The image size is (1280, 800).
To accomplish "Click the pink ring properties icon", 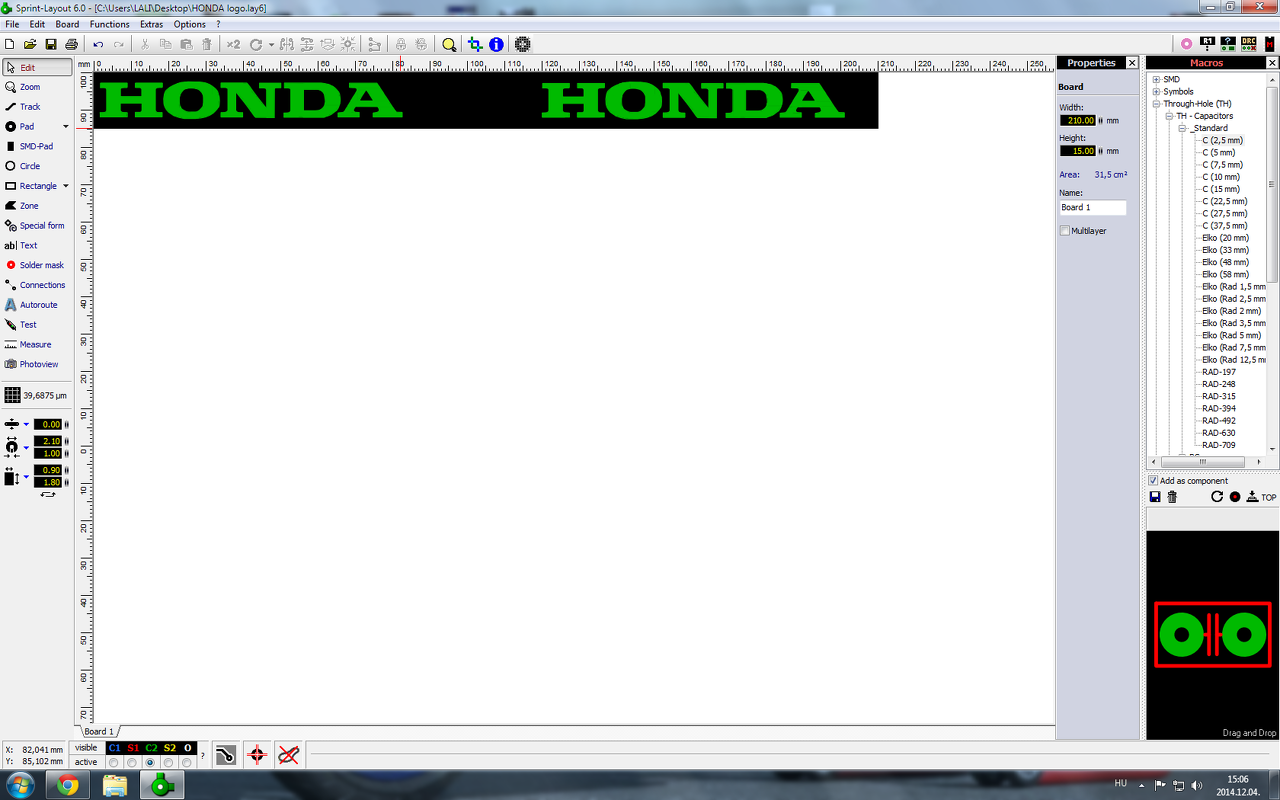I will (x=1186, y=44).
